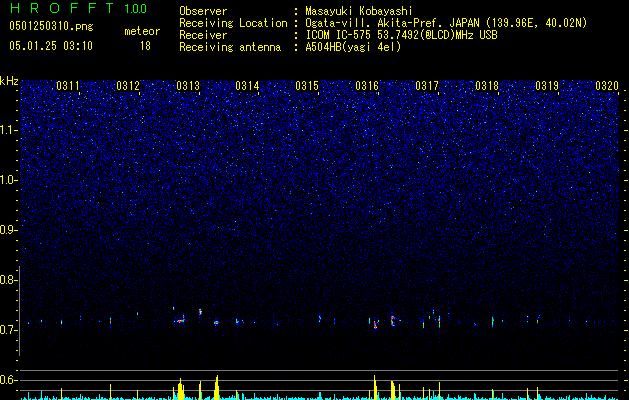
Task: Click the kHz axis unit label
Action: tap(9, 81)
